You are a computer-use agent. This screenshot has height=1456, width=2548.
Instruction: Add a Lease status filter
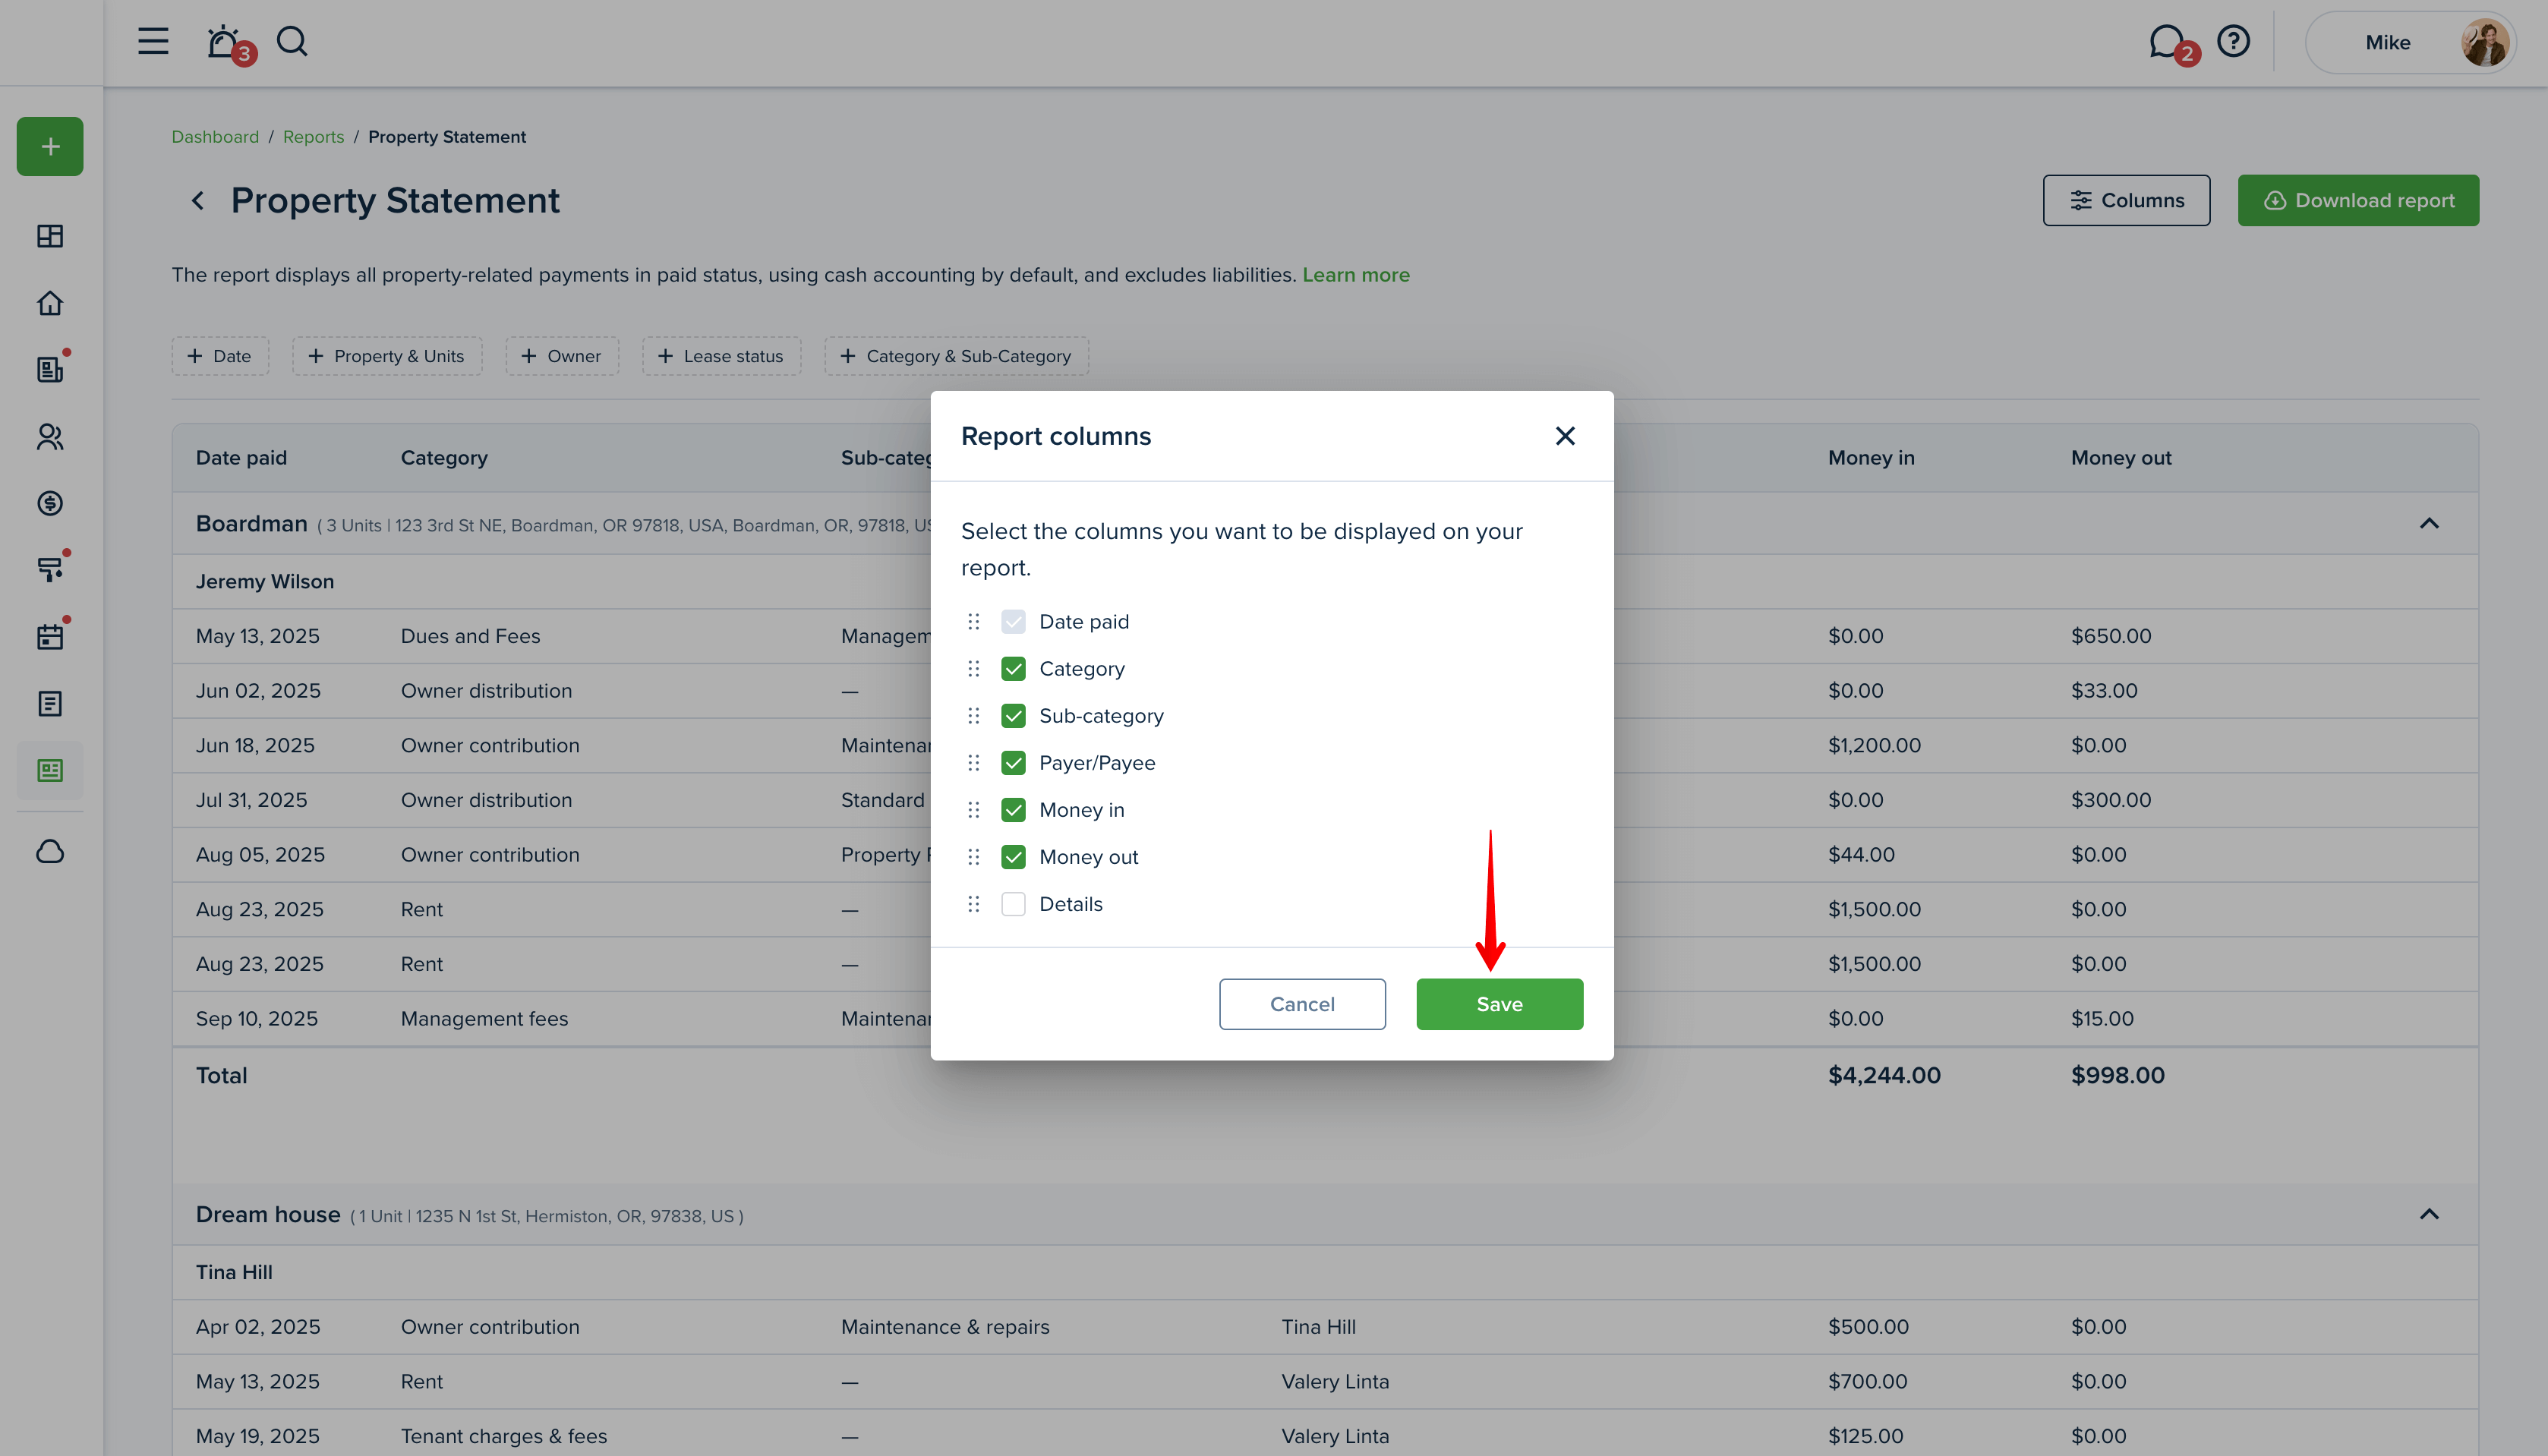tap(721, 356)
